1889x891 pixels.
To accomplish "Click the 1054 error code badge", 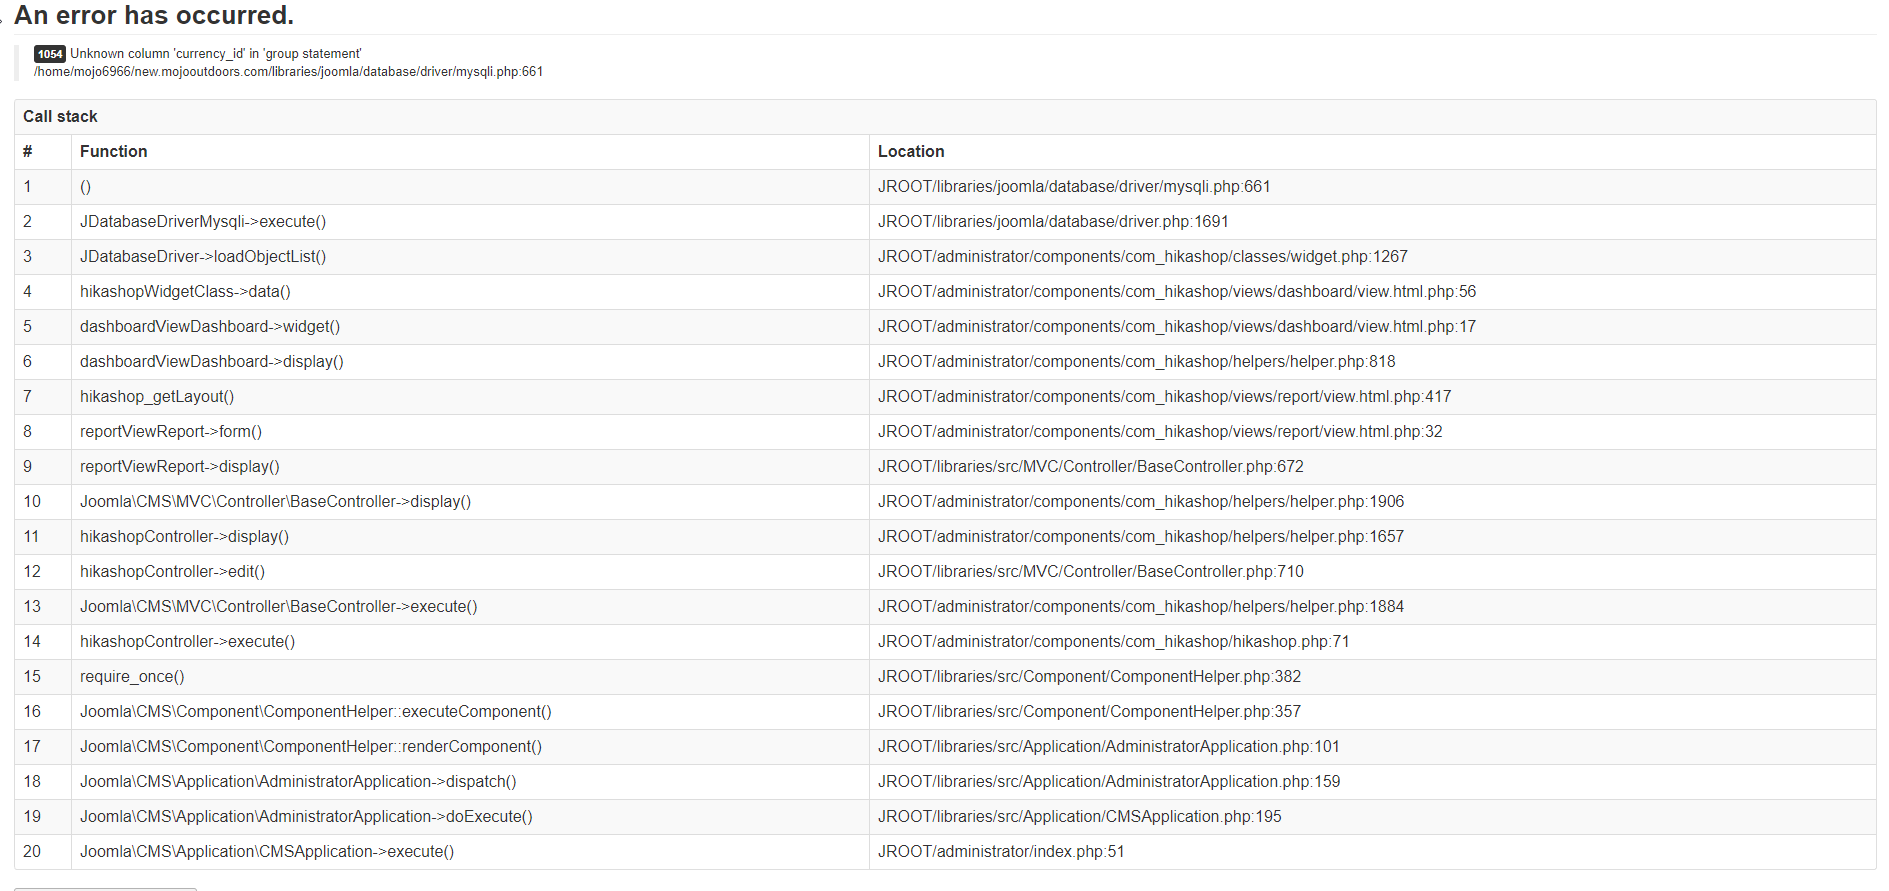I will (50, 54).
